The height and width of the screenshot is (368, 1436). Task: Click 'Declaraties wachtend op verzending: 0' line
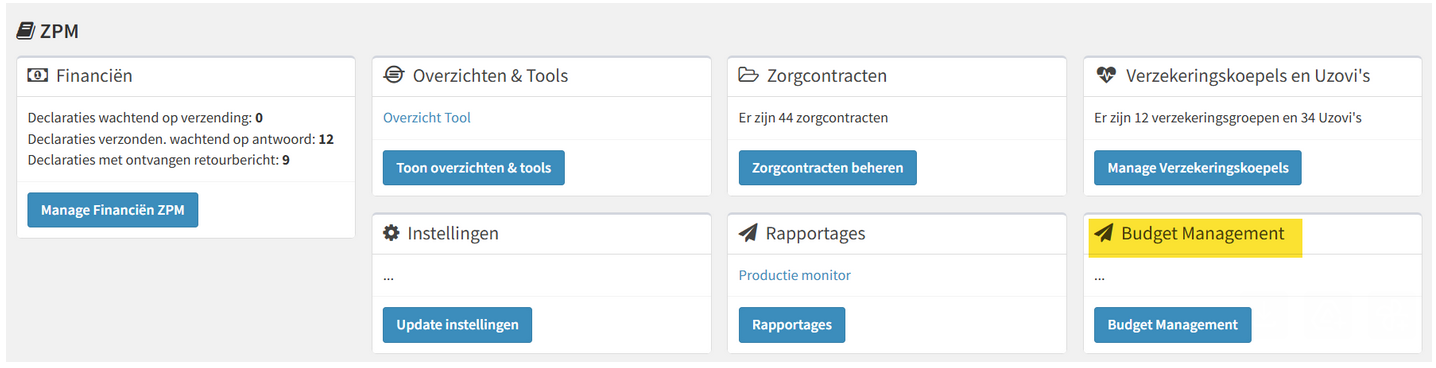[x=145, y=118]
